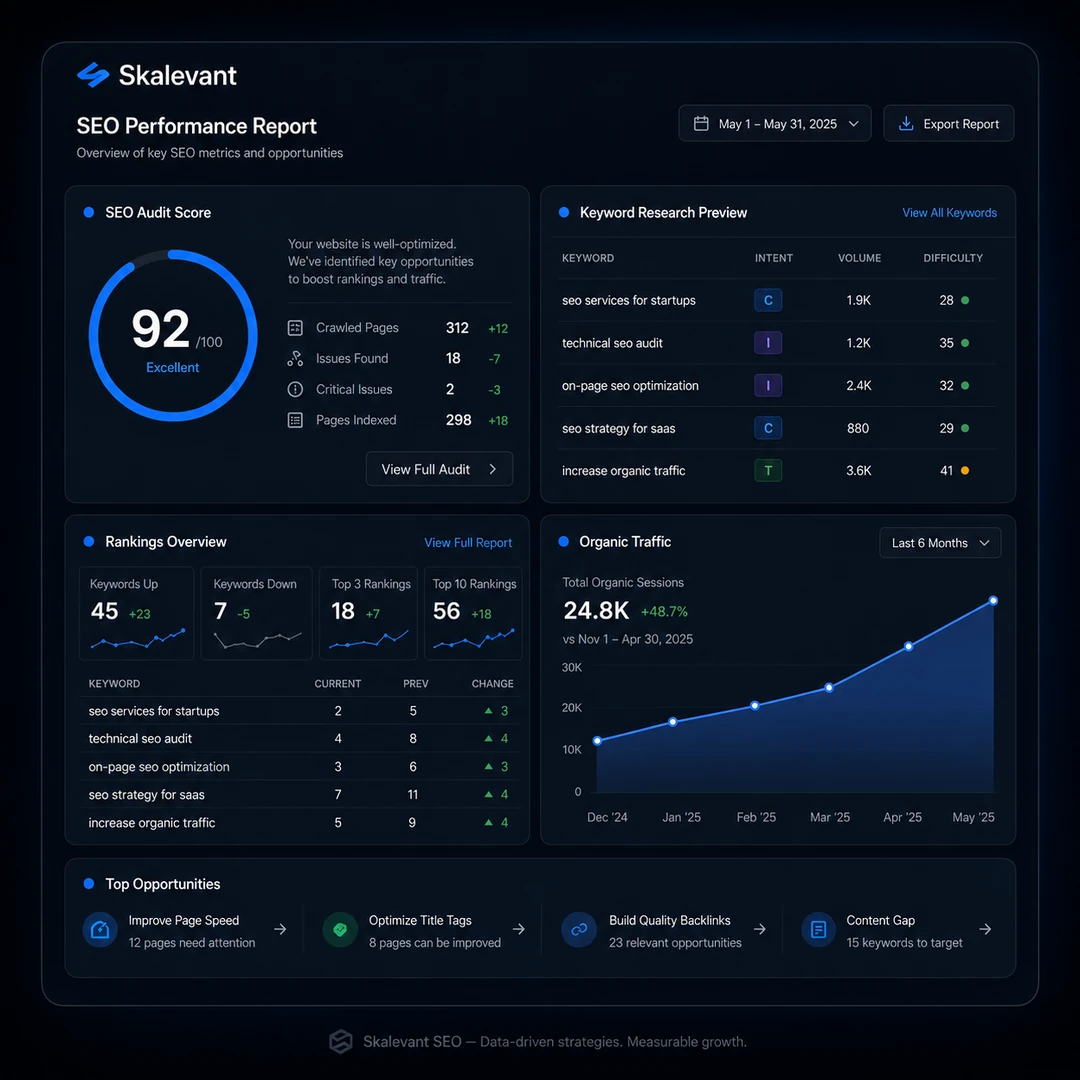Click the download icon in Export Report
The width and height of the screenshot is (1080, 1080).
tap(906, 124)
